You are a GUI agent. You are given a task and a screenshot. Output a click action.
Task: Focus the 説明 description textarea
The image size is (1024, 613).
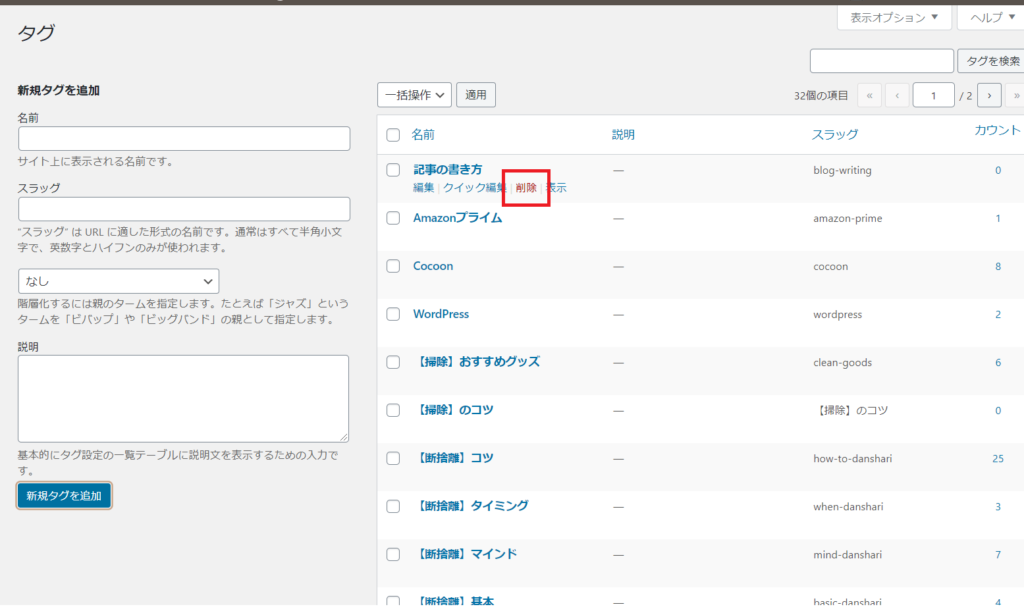(184, 398)
